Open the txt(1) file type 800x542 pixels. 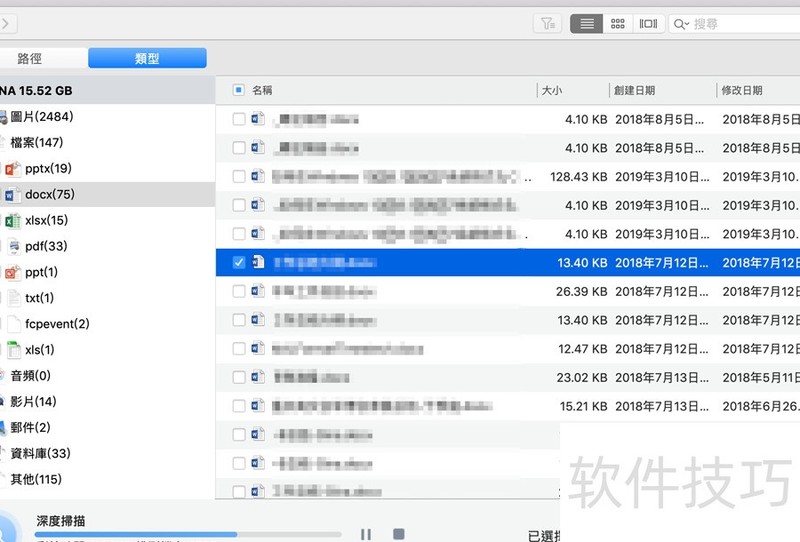click(39, 298)
